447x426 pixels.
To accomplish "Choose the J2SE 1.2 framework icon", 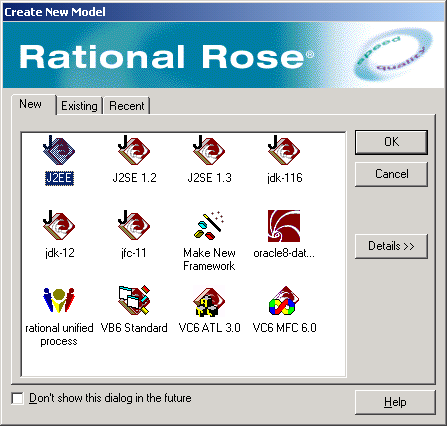I will pos(134,150).
